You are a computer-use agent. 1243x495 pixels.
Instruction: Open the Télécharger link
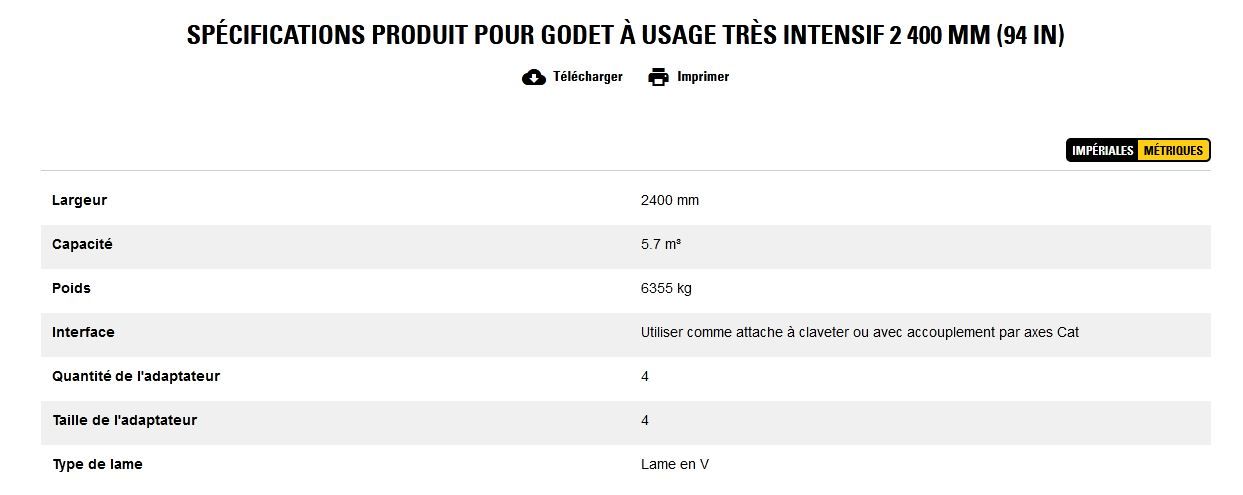(x=587, y=77)
